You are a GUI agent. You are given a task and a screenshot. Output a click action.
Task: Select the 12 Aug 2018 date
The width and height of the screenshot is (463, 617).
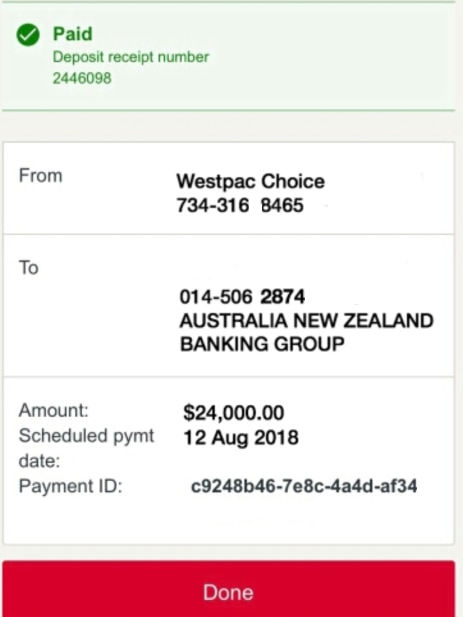(x=241, y=438)
